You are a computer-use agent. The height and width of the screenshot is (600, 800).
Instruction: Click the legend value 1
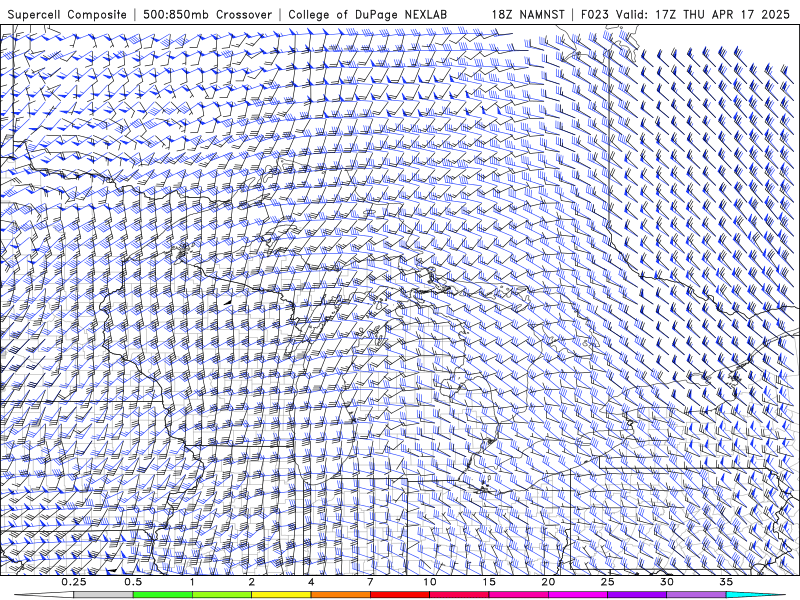click(192, 582)
